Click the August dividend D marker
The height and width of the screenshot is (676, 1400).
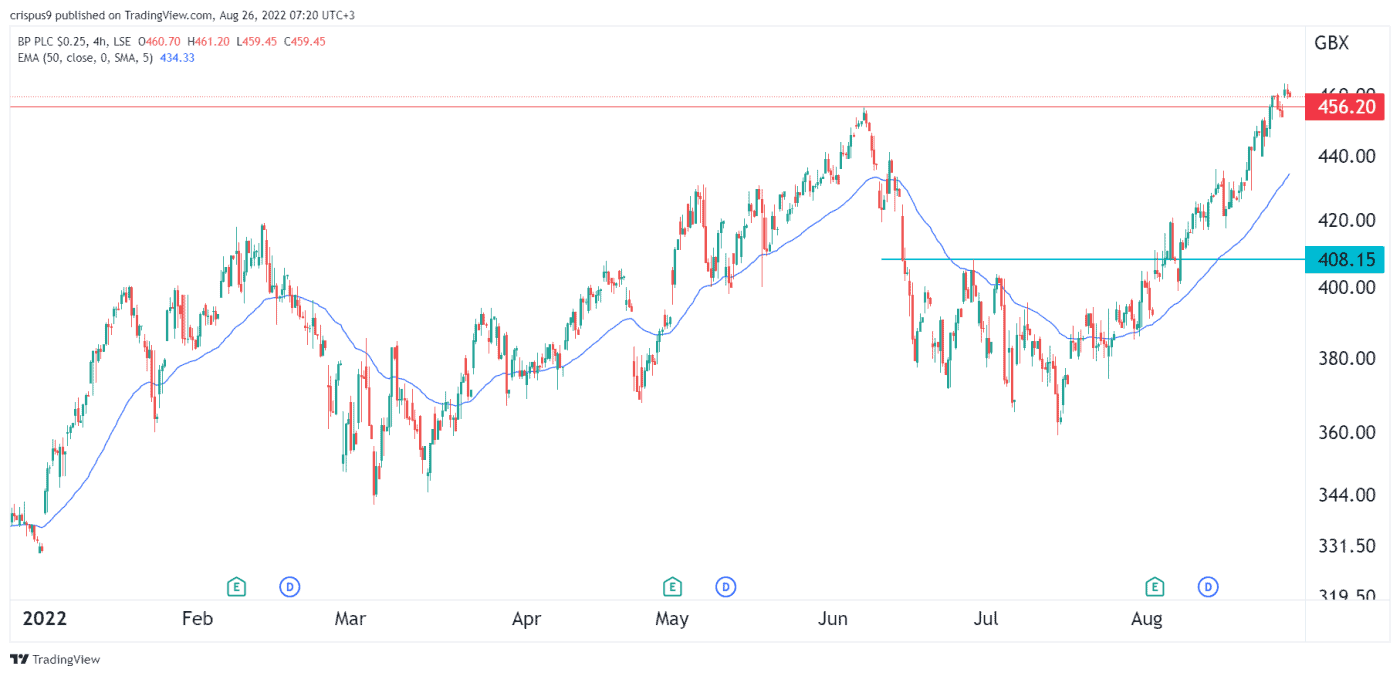(x=1208, y=587)
